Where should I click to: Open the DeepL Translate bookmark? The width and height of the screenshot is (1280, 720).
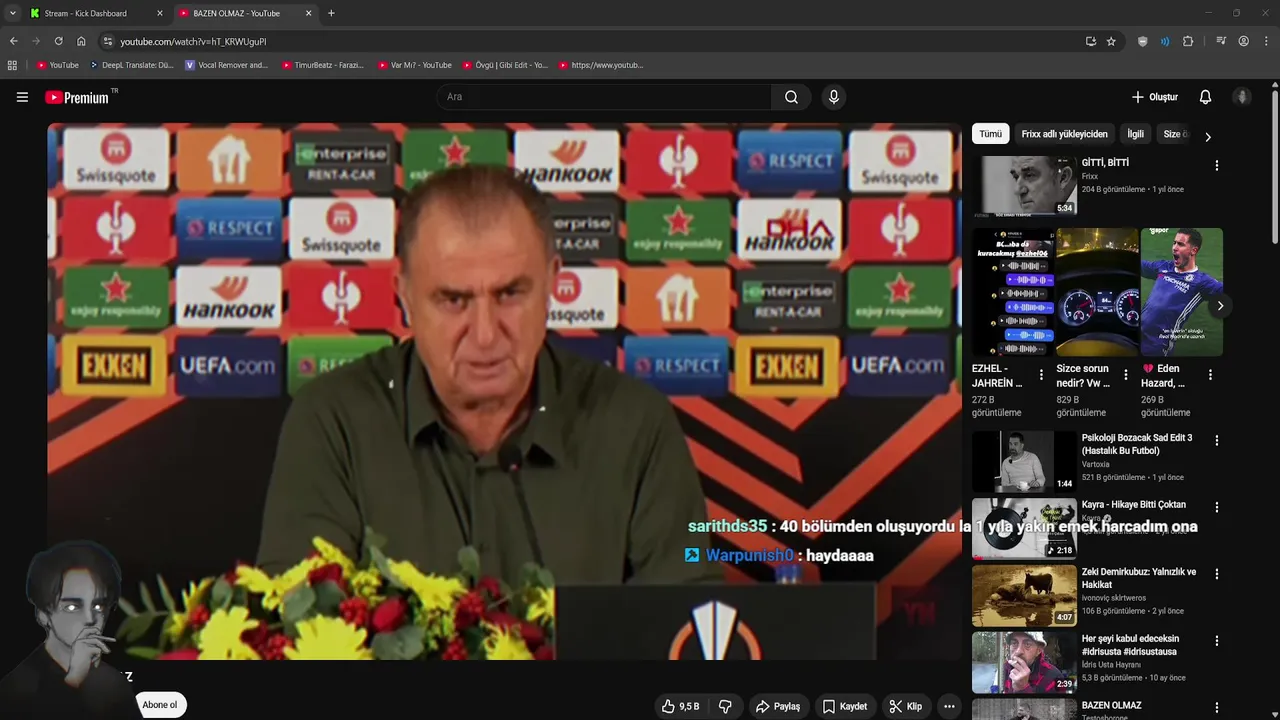(x=131, y=65)
